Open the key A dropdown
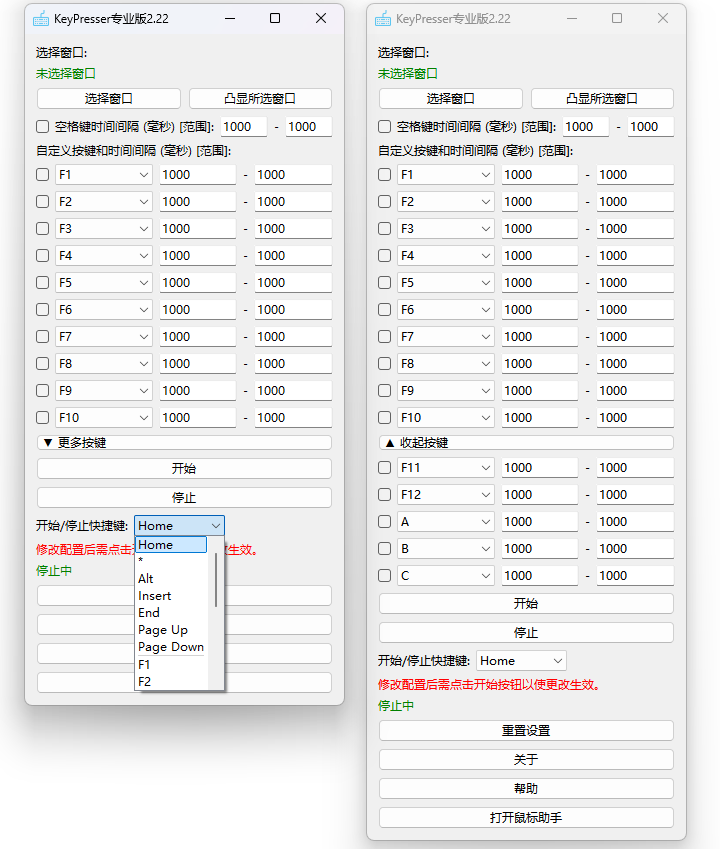 (x=446, y=522)
